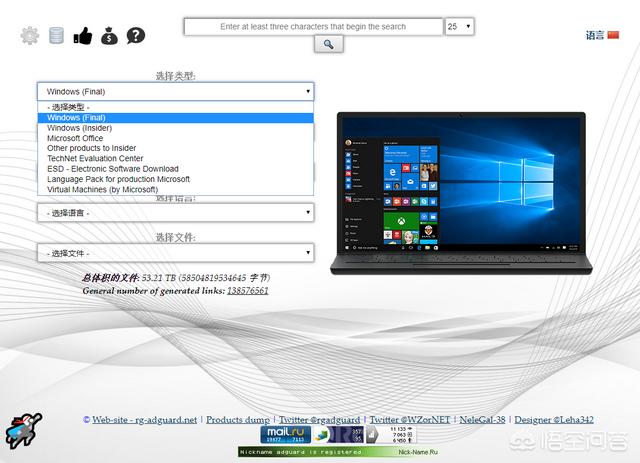The image size is (640, 463).
Task: Select Language Pack for production Microsoft
Action: point(176,179)
